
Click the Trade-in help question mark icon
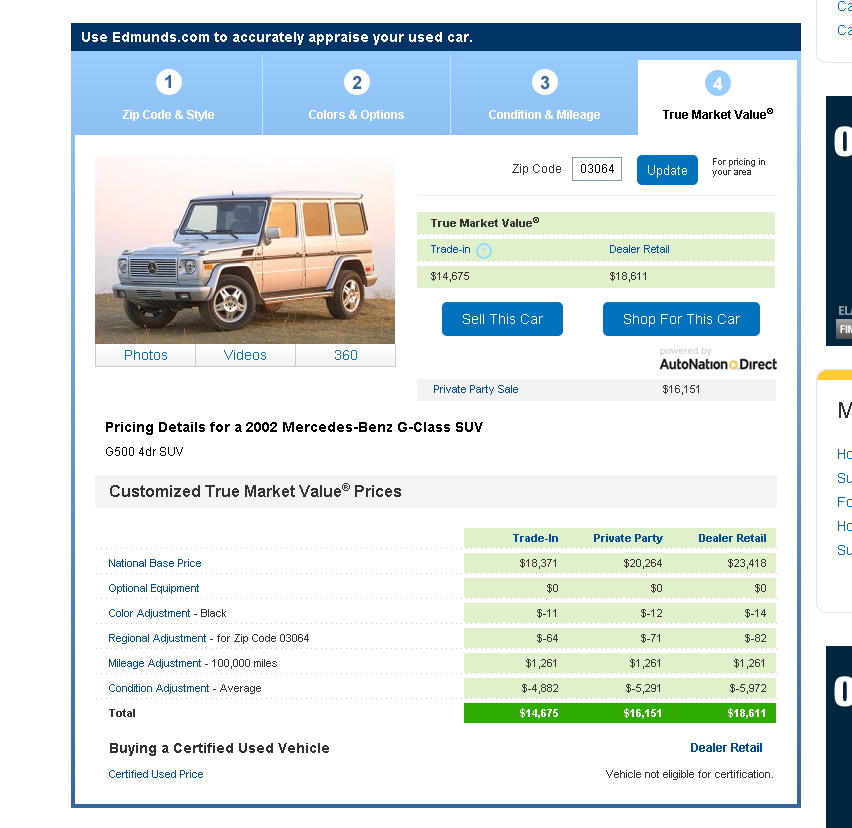click(x=484, y=251)
